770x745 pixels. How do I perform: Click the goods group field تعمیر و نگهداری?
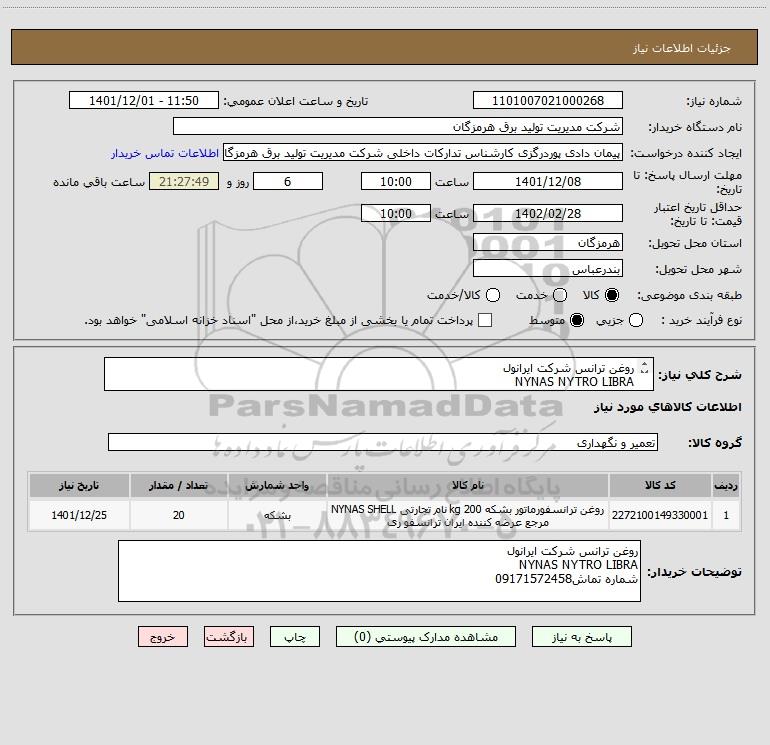pos(383,442)
